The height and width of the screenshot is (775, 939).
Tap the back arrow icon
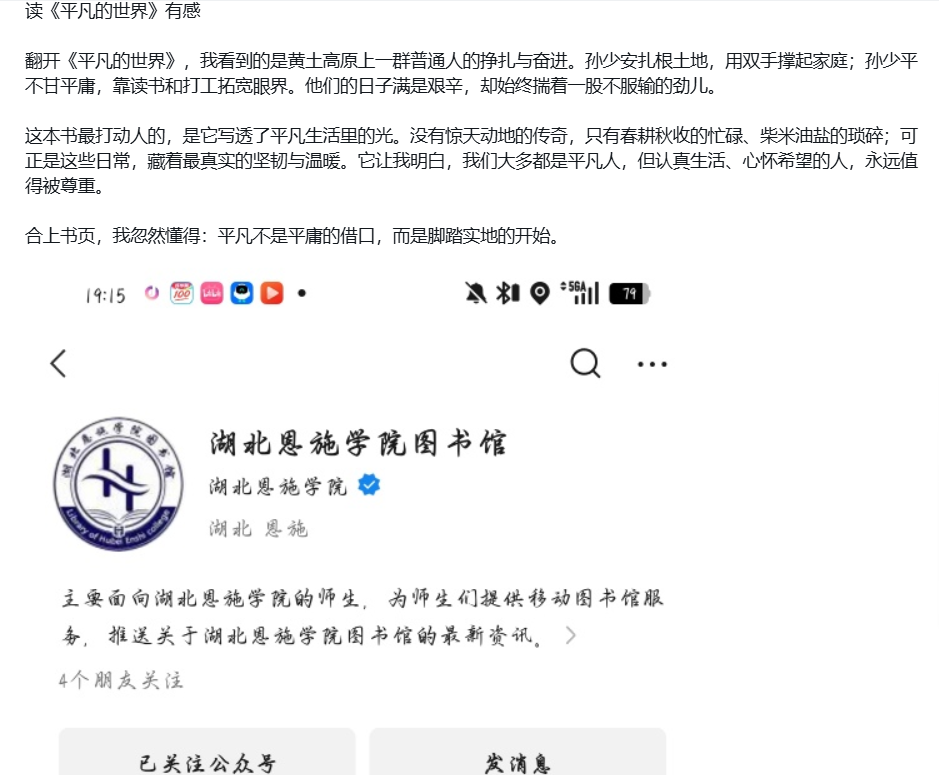coord(58,363)
